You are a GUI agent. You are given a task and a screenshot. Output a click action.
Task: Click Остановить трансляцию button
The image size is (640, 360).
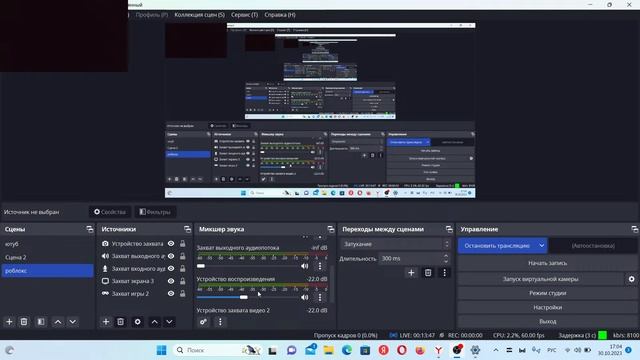[x=497, y=246]
